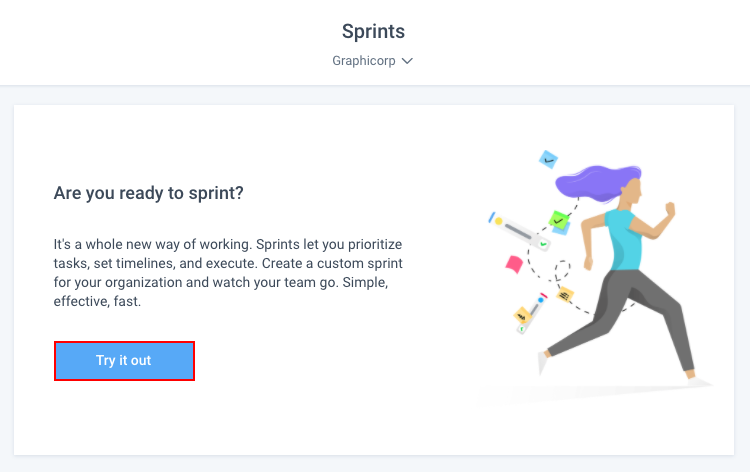
Task: Click the pink sticky note illustration
Action: click(x=514, y=264)
